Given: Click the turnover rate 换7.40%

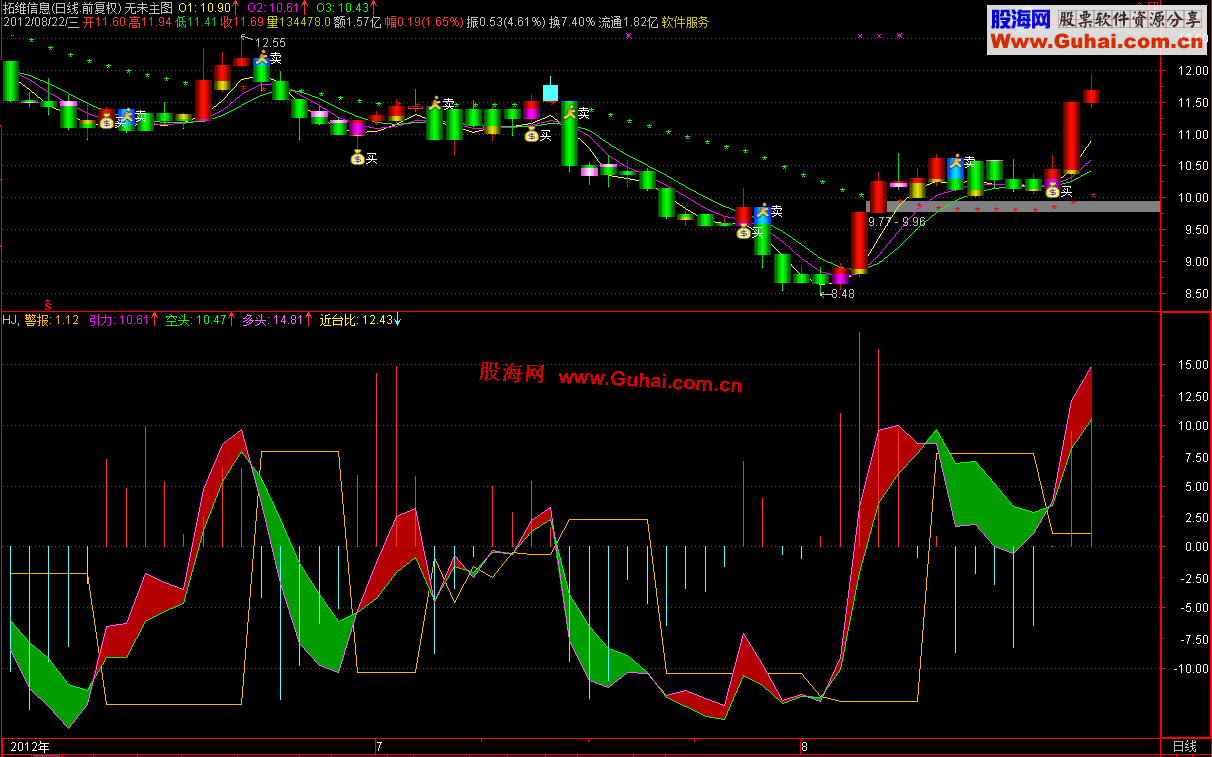Looking at the screenshot, I should [573, 21].
